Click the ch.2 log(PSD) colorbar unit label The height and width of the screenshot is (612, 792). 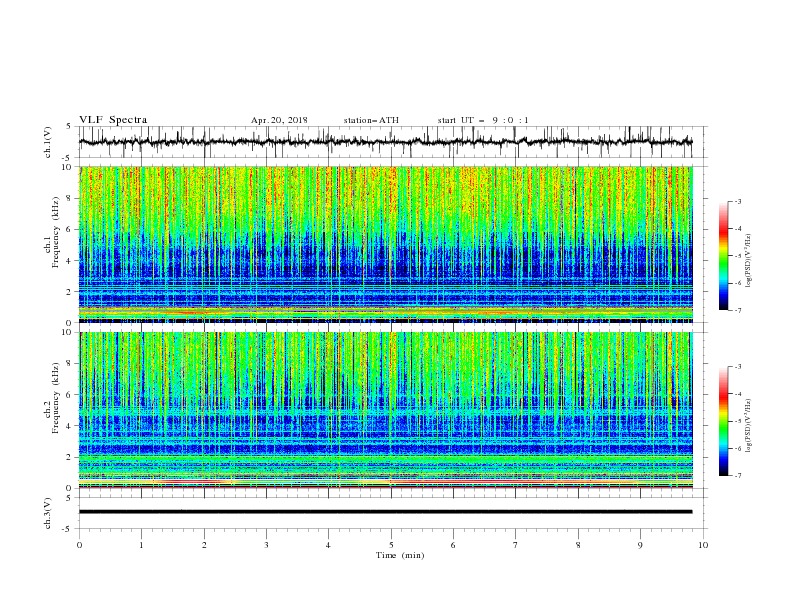coord(749,426)
